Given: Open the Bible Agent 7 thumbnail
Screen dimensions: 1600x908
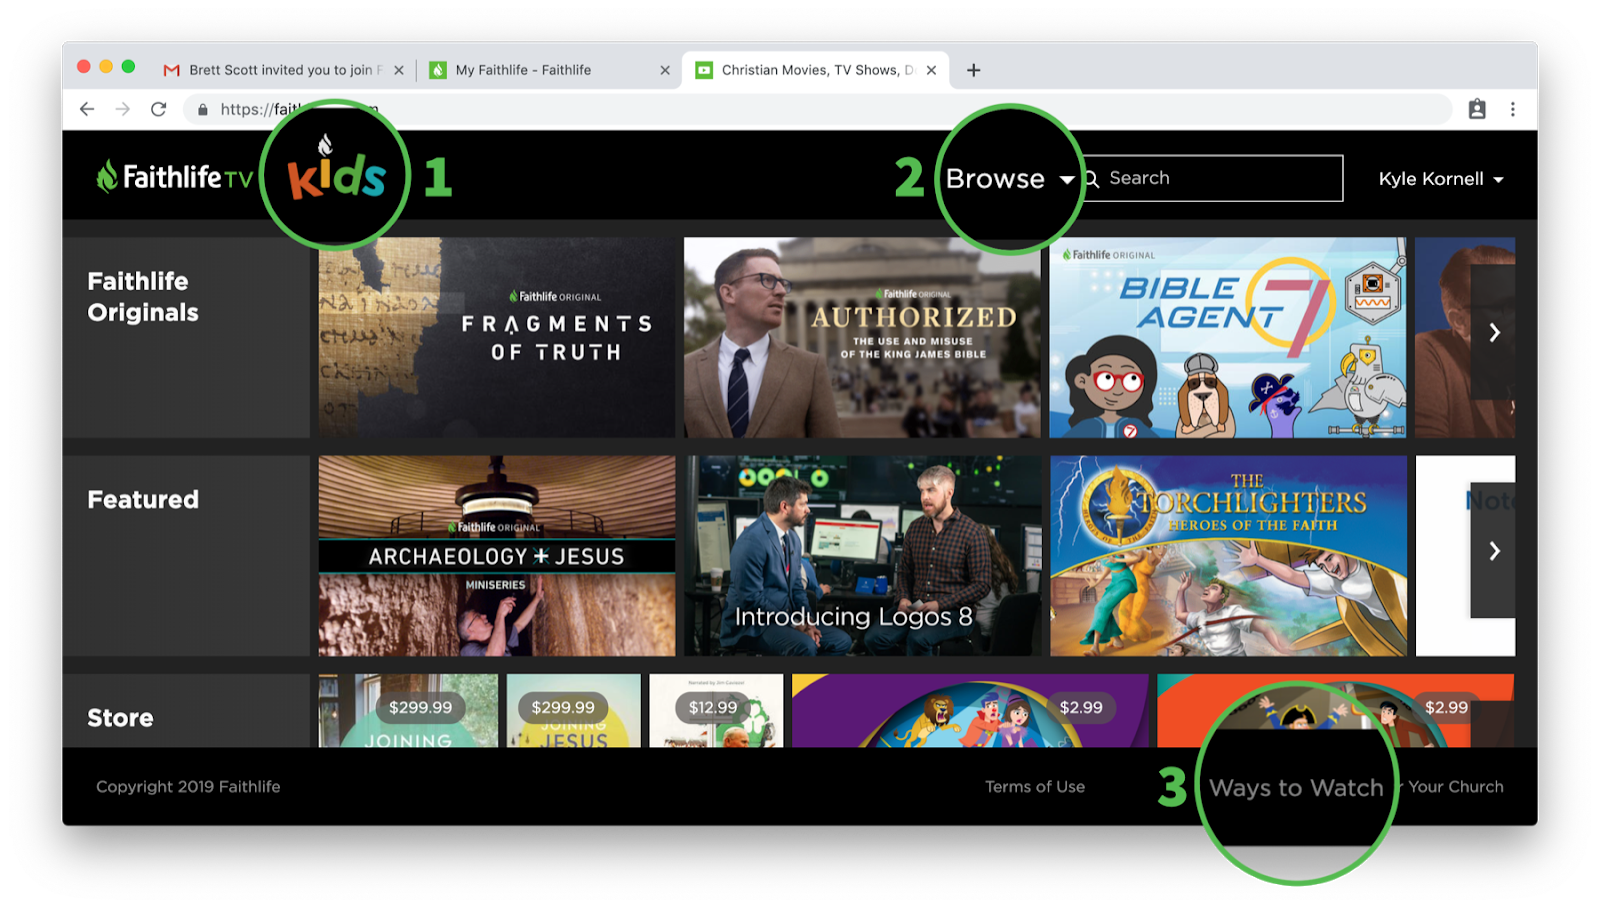Looking at the screenshot, I should [x=1228, y=337].
